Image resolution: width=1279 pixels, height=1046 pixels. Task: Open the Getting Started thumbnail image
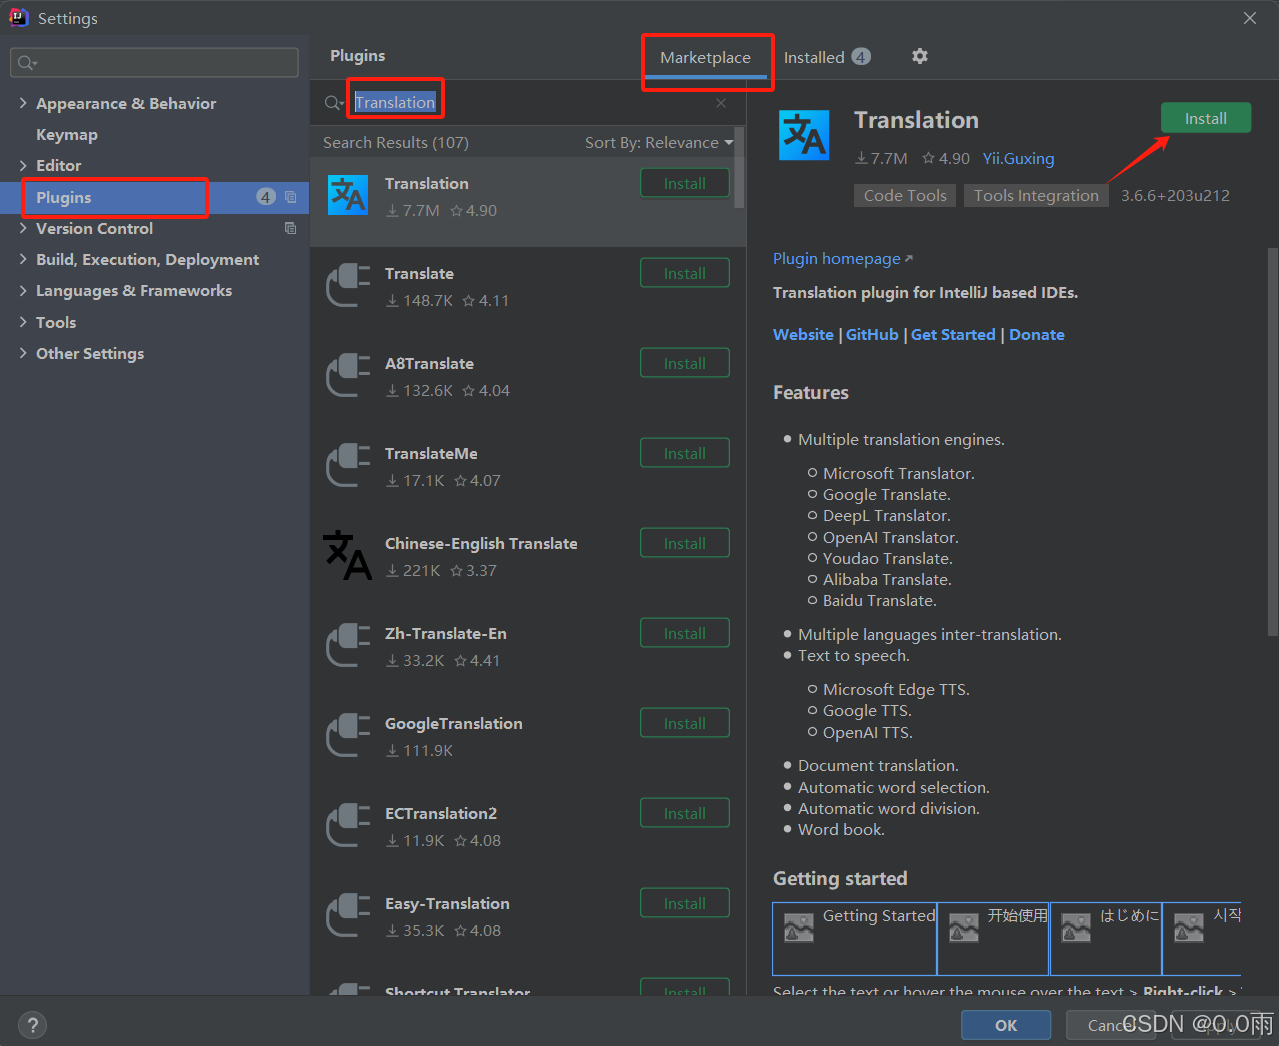pyautogui.click(x=855, y=938)
